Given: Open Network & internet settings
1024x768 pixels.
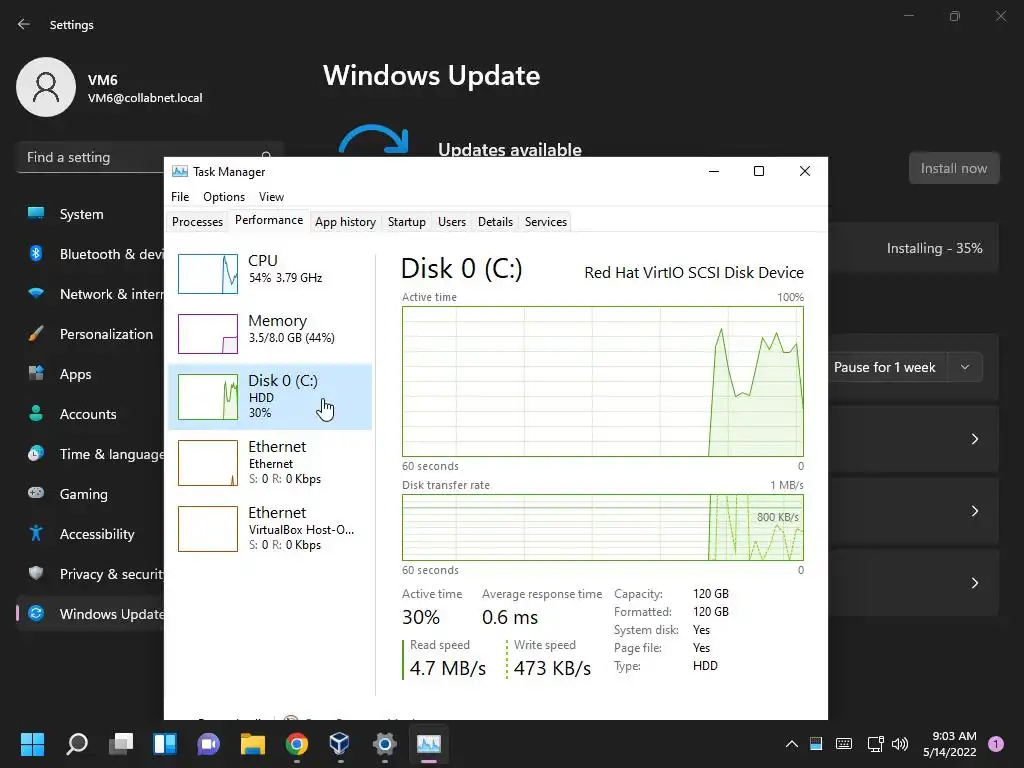Looking at the screenshot, I should (x=90, y=294).
